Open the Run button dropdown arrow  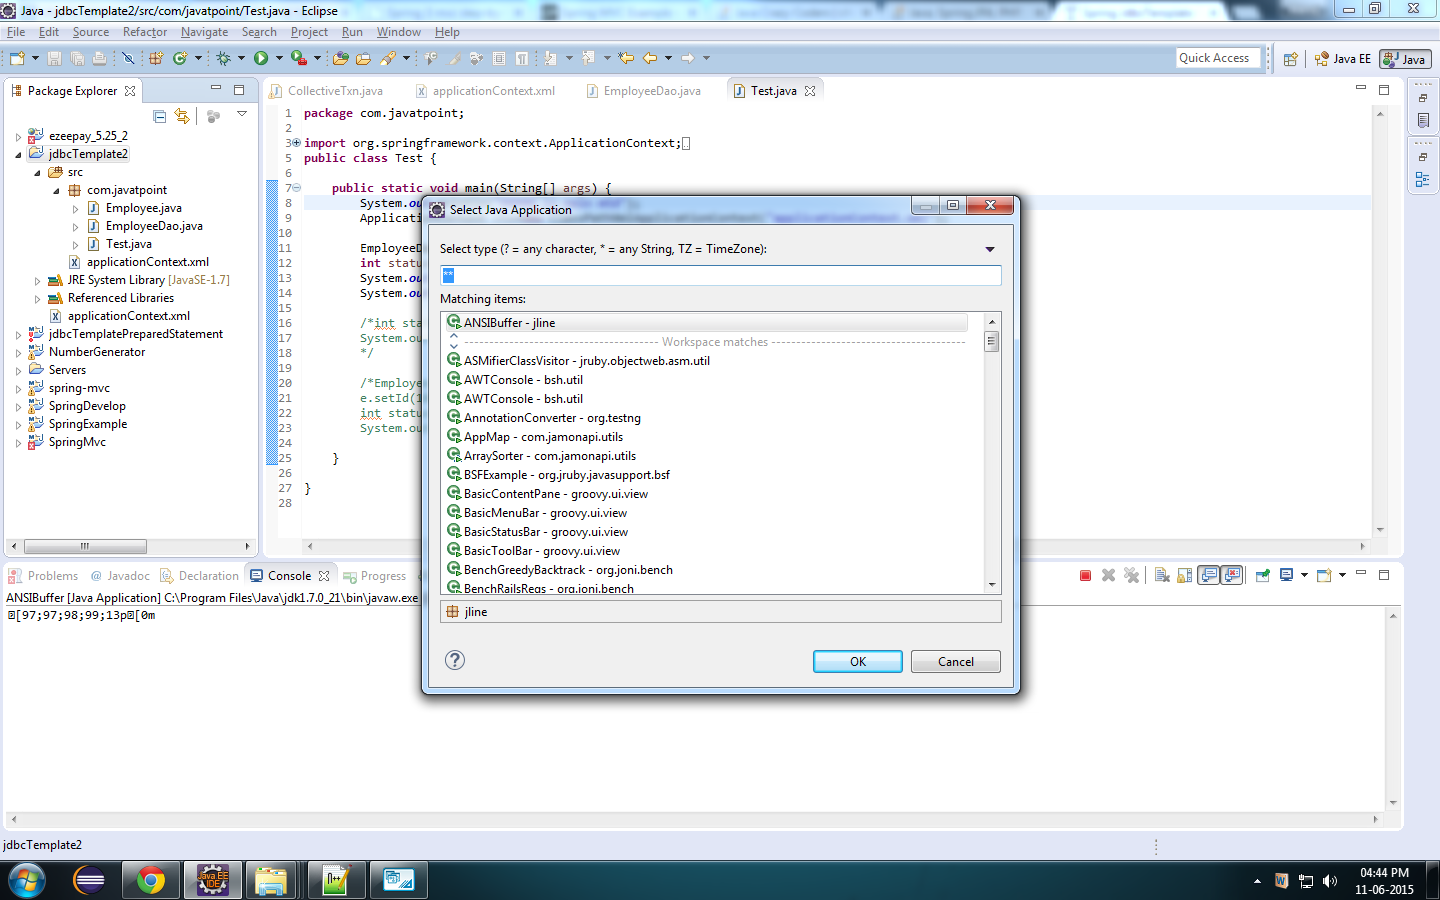[279, 58]
